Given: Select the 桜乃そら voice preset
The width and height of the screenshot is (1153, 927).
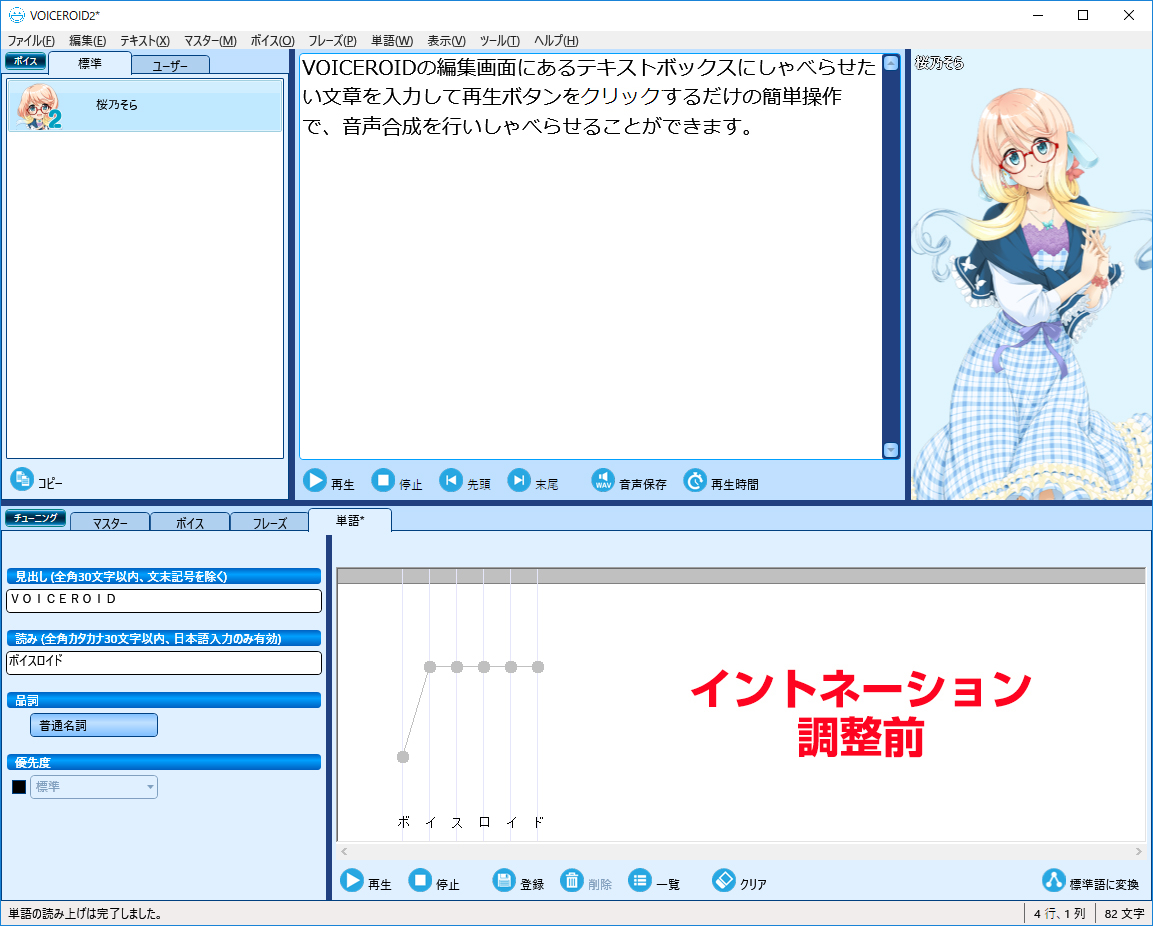Looking at the screenshot, I should (x=145, y=106).
